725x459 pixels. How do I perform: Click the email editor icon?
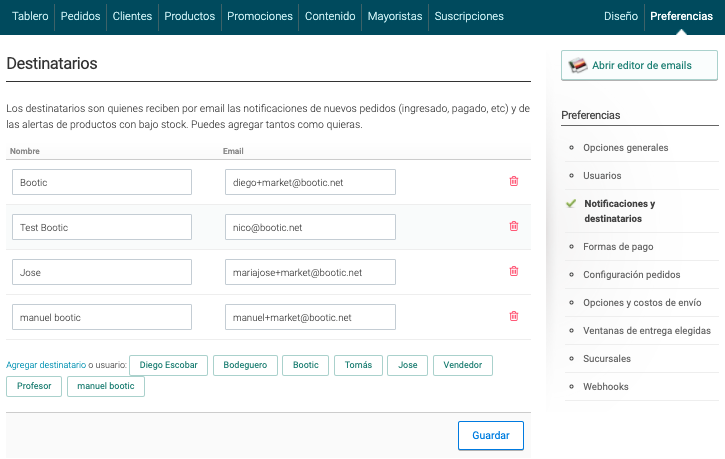click(x=578, y=65)
